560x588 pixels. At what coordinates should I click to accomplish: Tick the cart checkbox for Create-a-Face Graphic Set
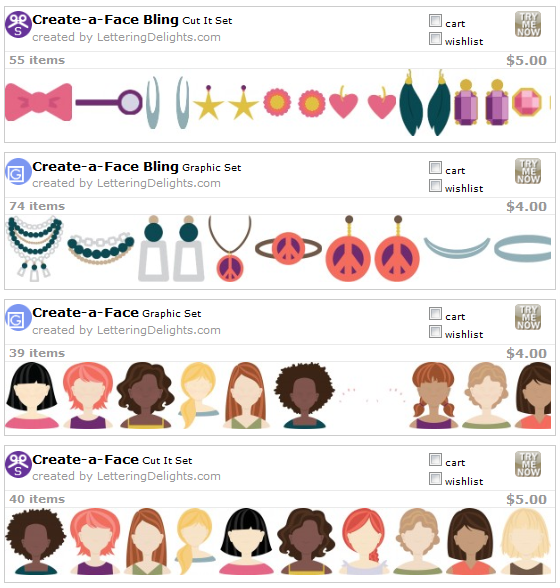[x=435, y=314]
